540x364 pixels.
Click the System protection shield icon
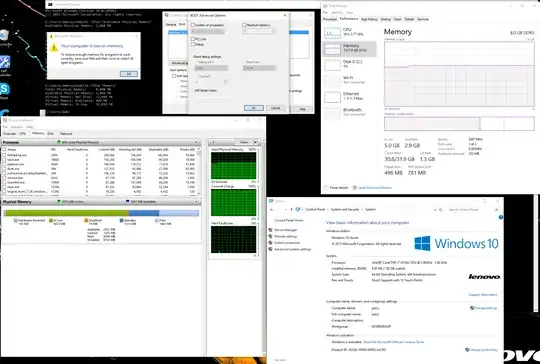tap(271, 243)
